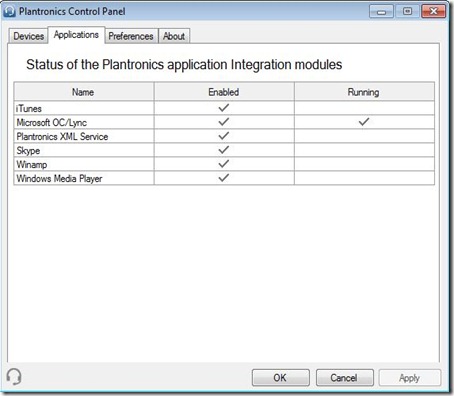454x396 pixels.
Task: Click the headset status icon at bottom left
Action: click(x=14, y=377)
